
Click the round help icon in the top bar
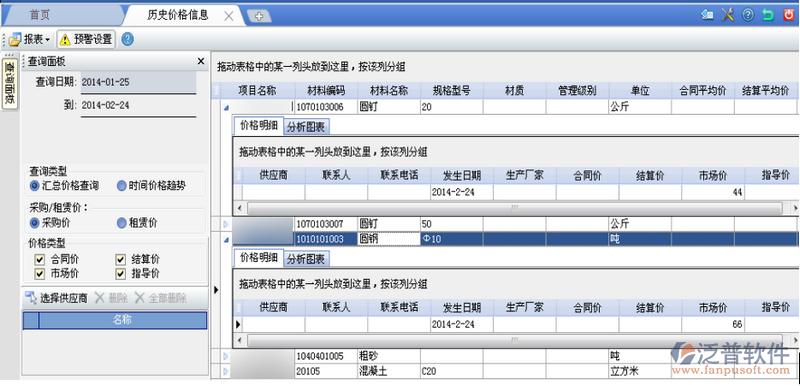tap(748, 15)
